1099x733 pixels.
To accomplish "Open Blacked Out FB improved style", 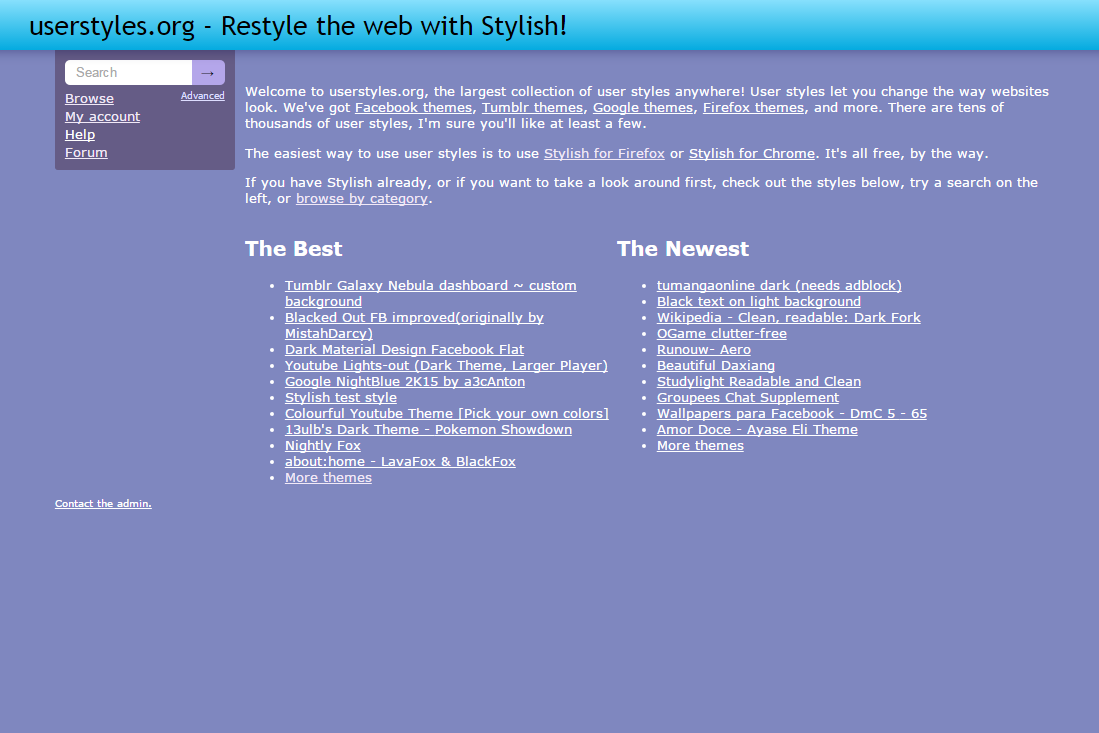I will pyautogui.click(x=414, y=325).
